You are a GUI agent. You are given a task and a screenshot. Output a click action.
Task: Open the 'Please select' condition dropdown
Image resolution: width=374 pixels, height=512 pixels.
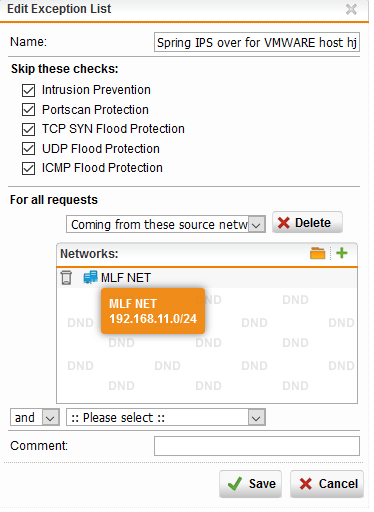pos(166,417)
